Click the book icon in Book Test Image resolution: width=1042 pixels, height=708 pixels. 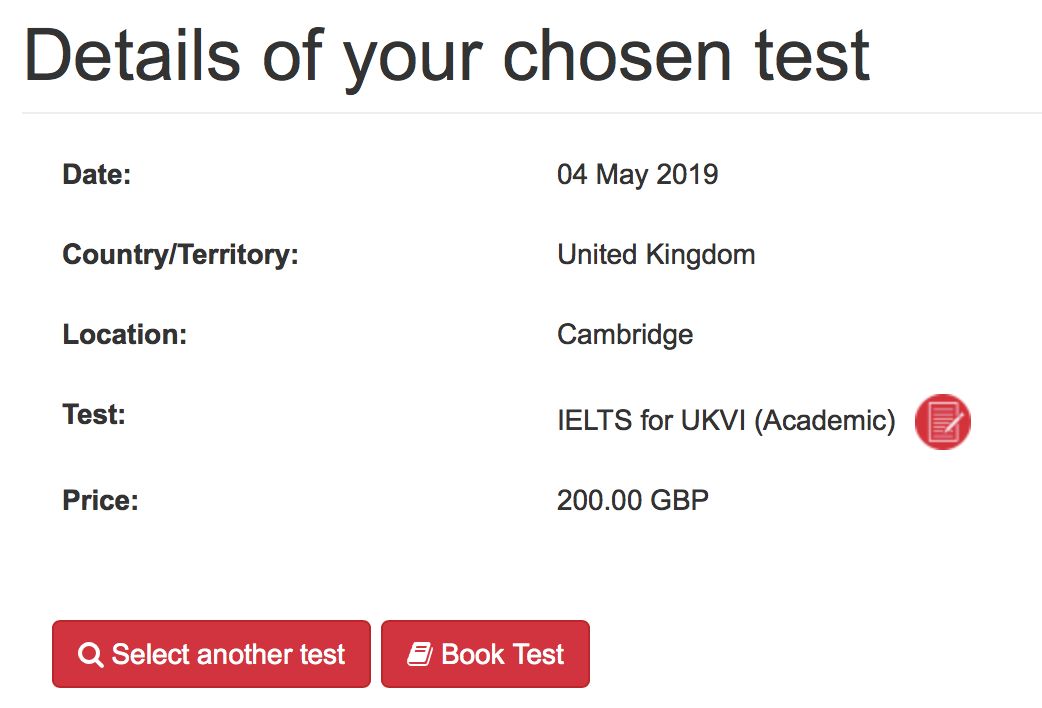tap(419, 655)
